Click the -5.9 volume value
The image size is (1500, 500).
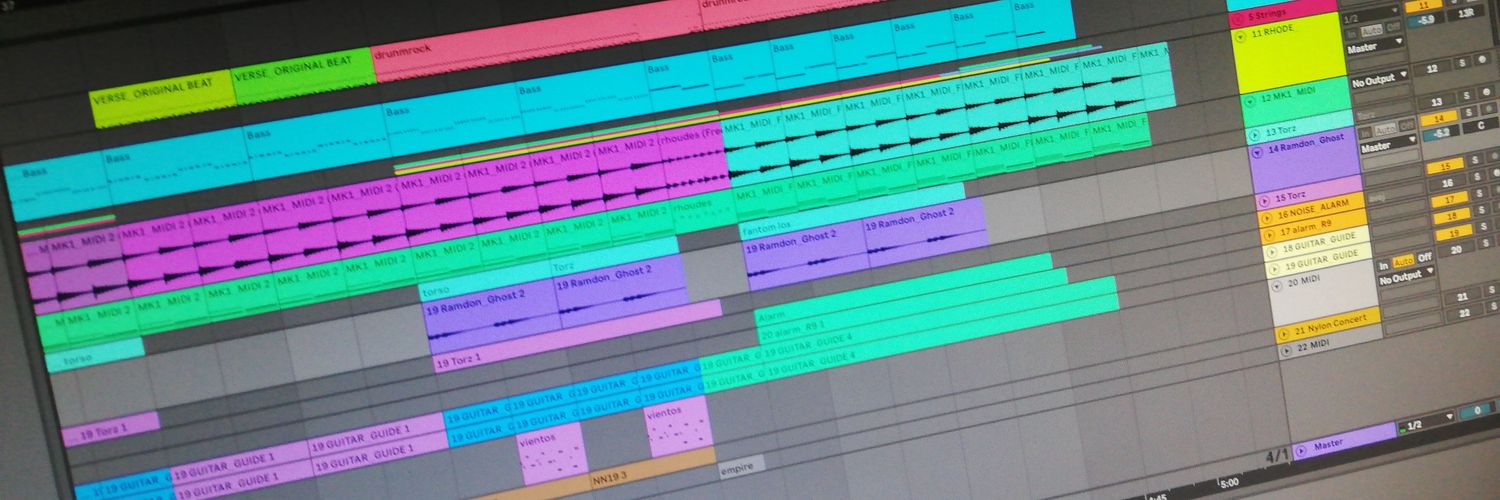point(1426,20)
